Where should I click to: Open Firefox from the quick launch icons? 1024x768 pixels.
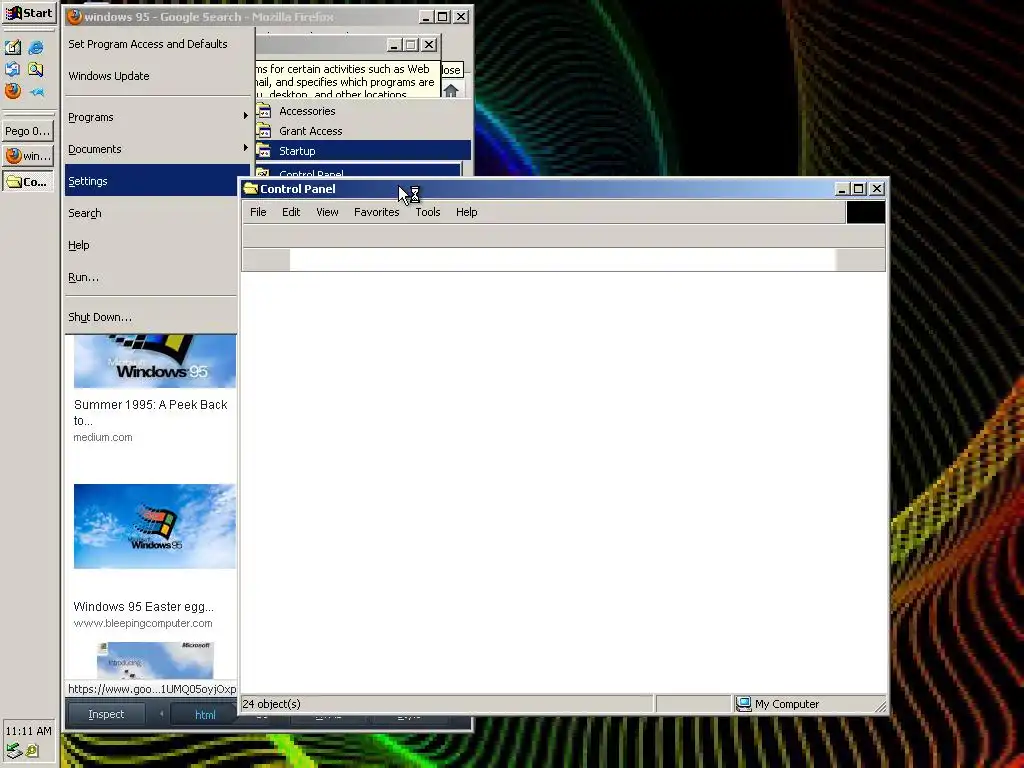pos(13,91)
